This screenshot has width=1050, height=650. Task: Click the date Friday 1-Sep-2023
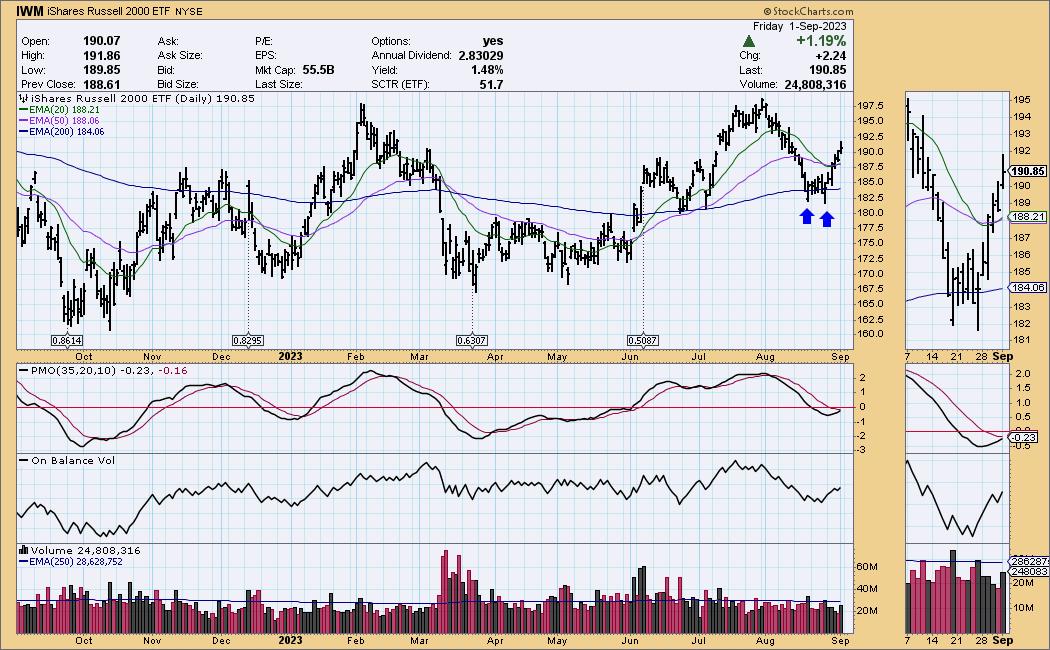pos(800,26)
